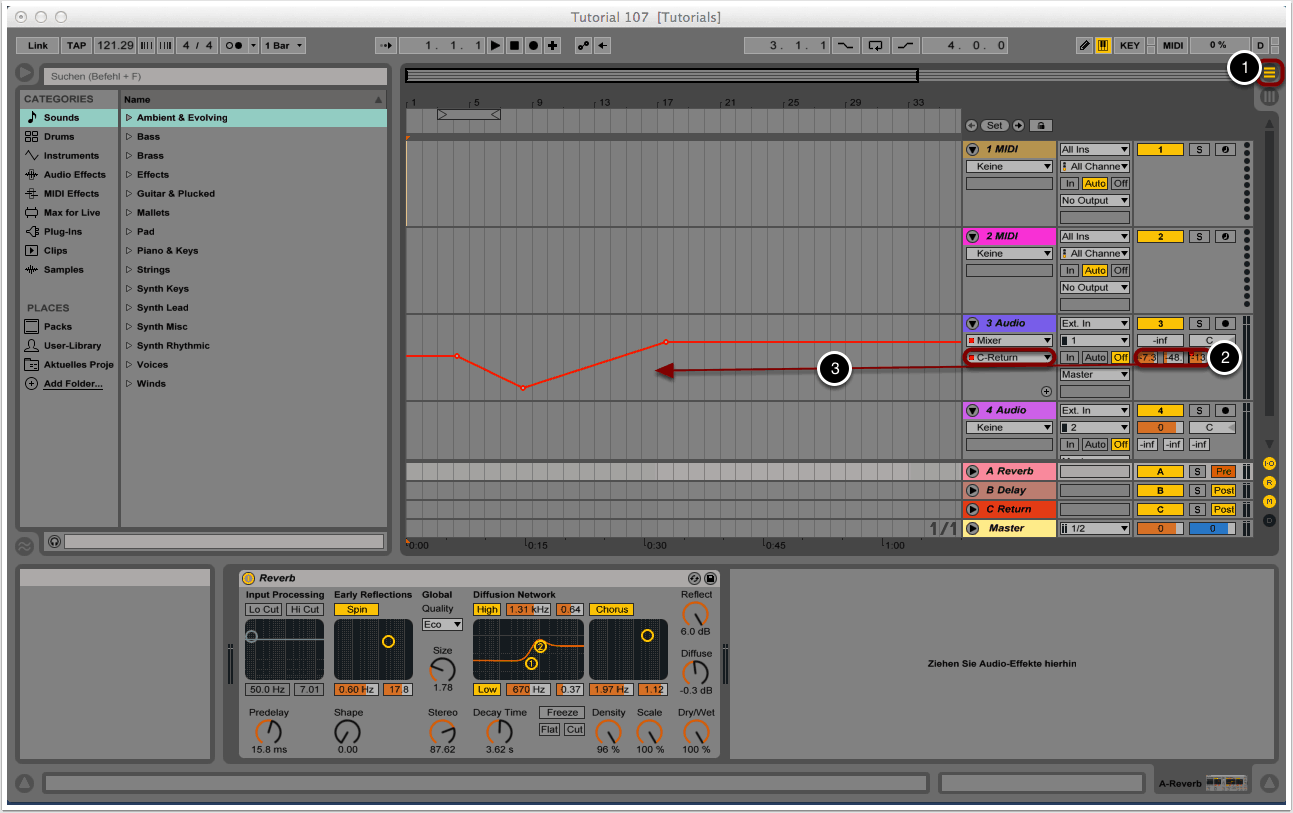Click the TAP tempo button

(76, 45)
